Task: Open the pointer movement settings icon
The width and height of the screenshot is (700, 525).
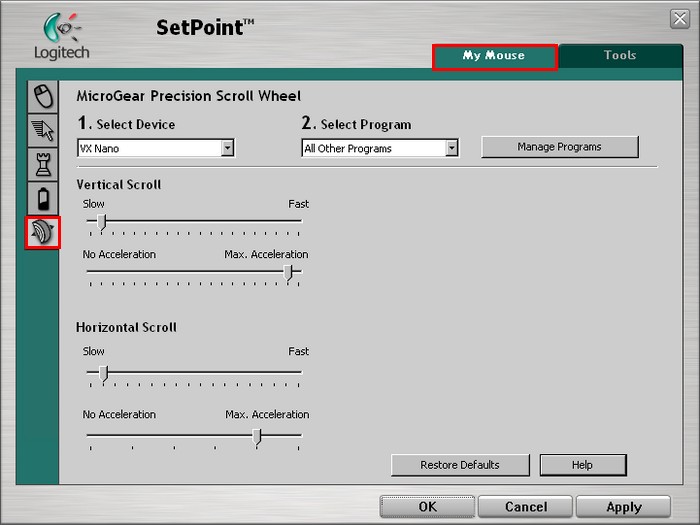Action: [43, 130]
